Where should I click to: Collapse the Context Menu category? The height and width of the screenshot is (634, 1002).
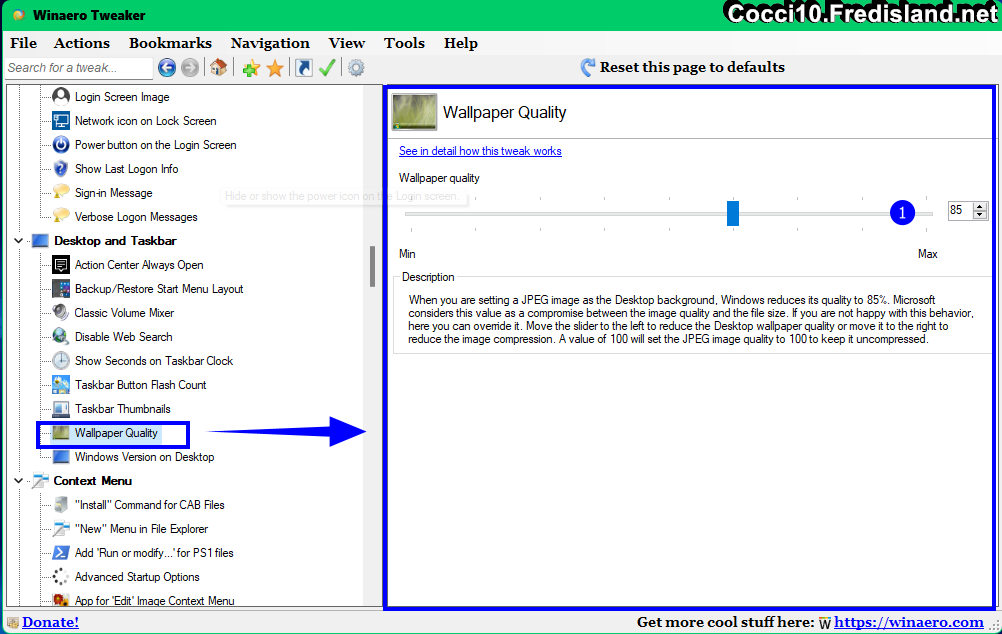(x=19, y=481)
